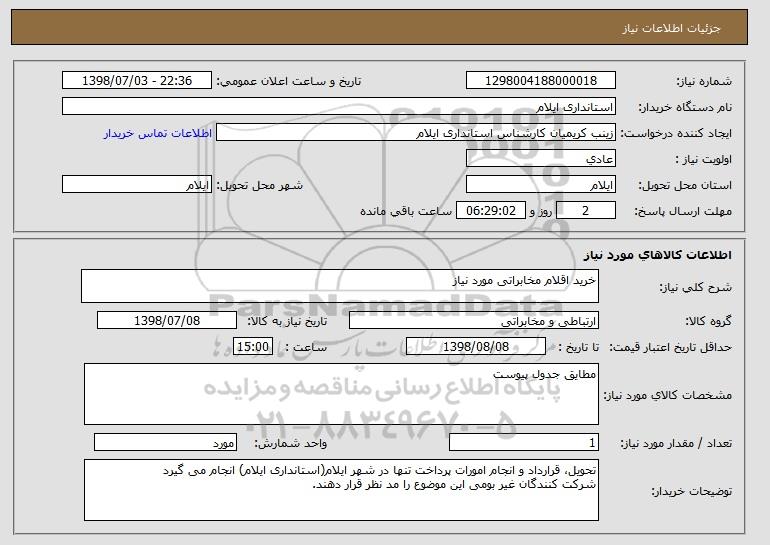Click the label حداقل تاریخ اعتبار قیمت
This screenshot has width=770, height=545.
coord(671,347)
